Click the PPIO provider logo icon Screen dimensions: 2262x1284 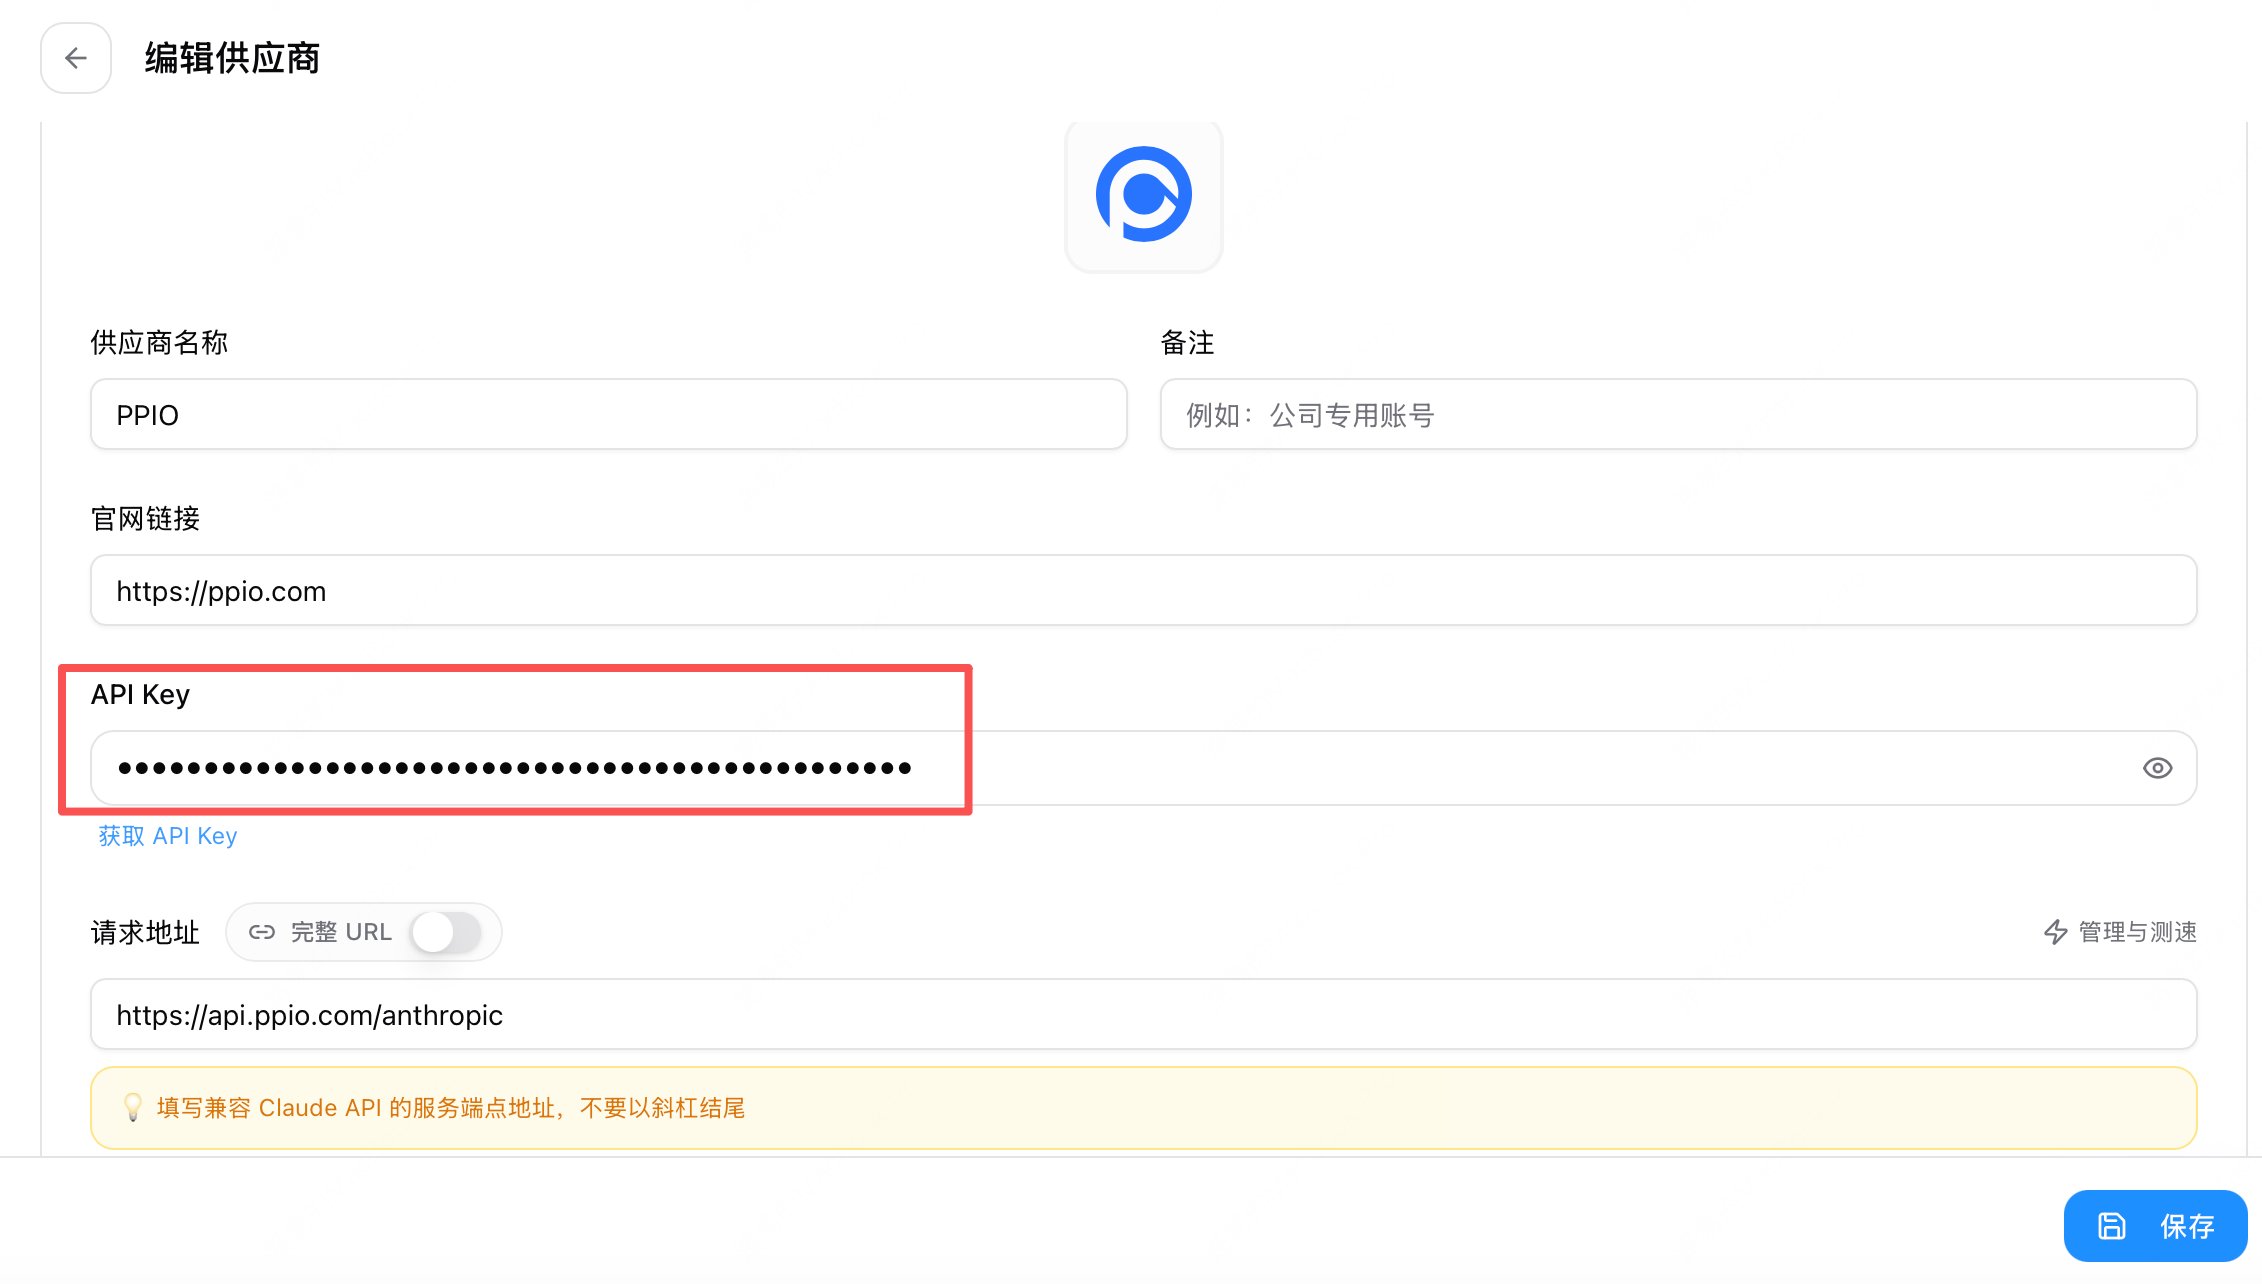click(1144, 194)
